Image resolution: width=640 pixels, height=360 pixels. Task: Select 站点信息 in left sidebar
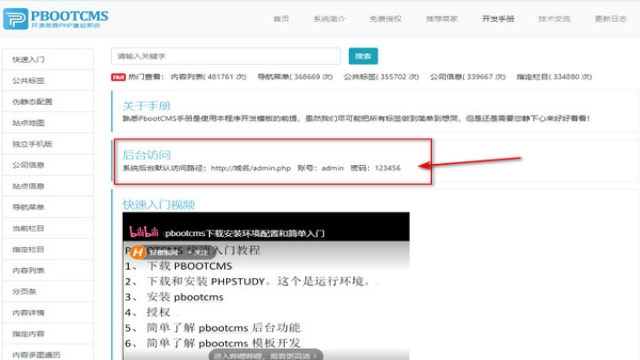point(48,186)
